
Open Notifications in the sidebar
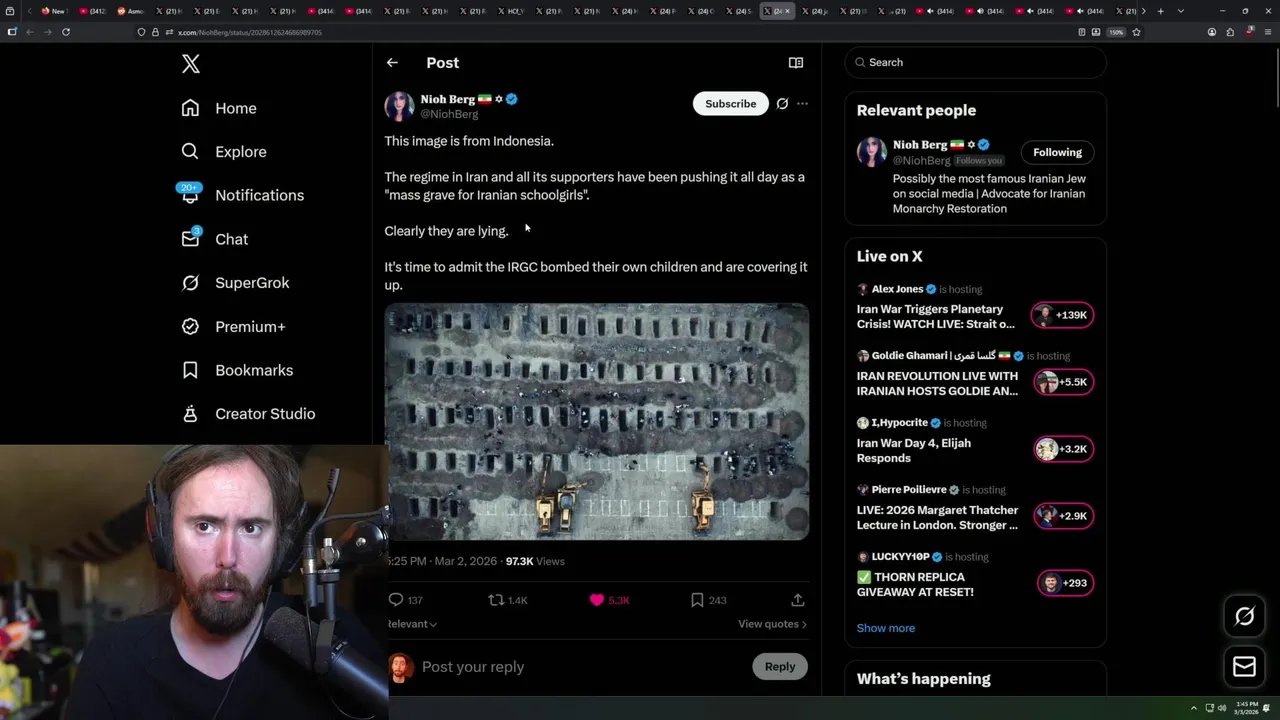pyautogui.click(x=258, y=195)
